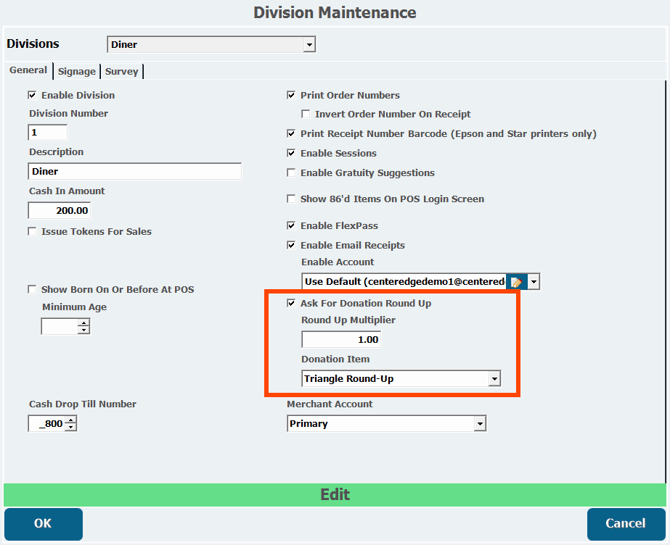Enable Gratuity Suggestions checkbox
Image resolution: width=670 pixels, height=545 pixels.
point(292,173)
